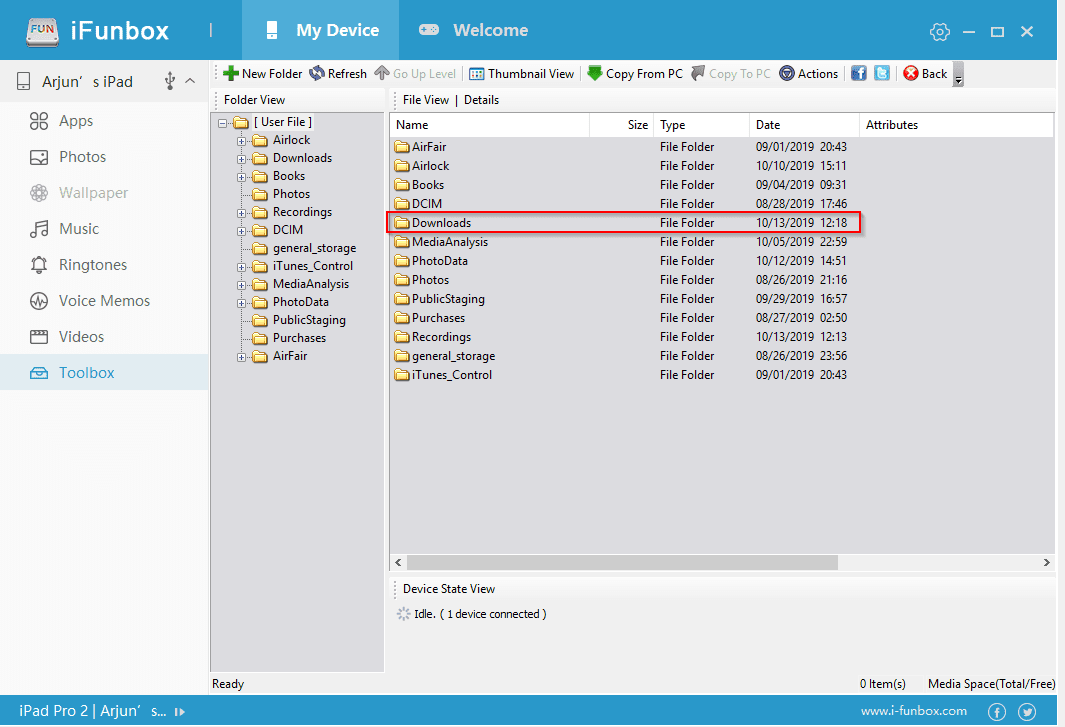Open Videos in the sidebar
Image resolution: width=1065 pixels, height=727 pixels.
click(105, 337)
